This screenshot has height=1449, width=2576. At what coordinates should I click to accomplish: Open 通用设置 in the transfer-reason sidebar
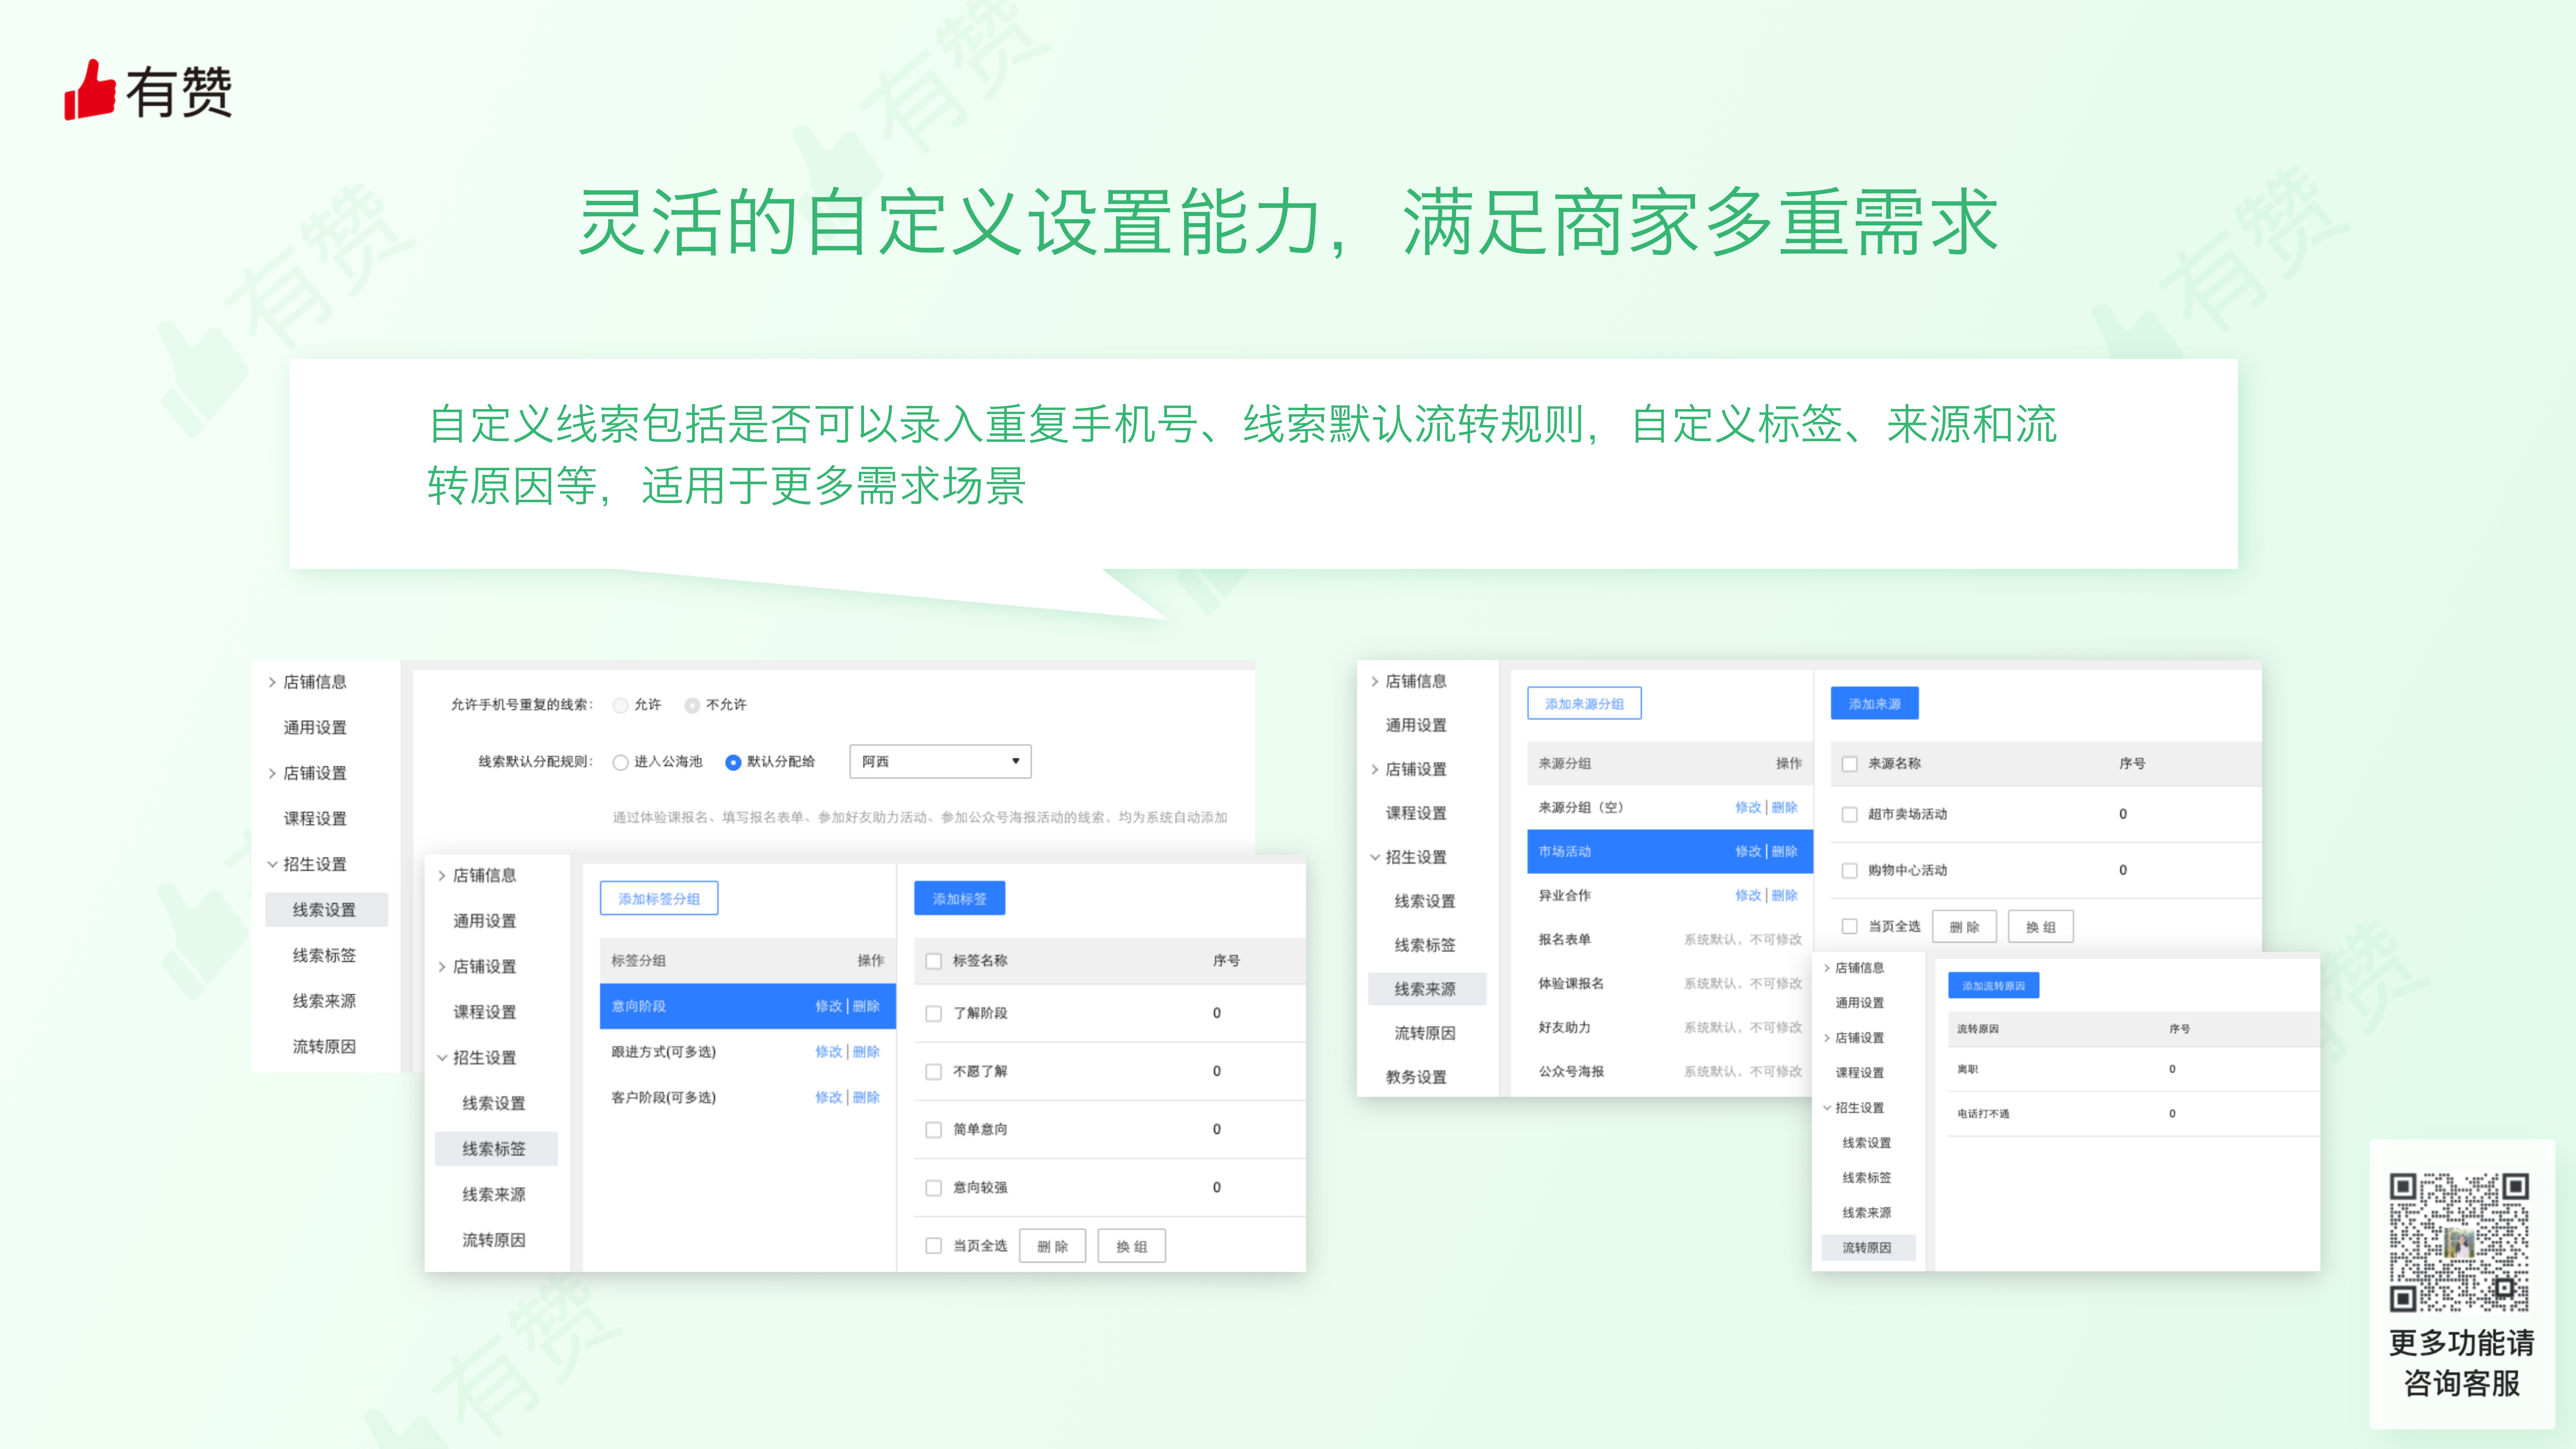coord(1860,1003)
